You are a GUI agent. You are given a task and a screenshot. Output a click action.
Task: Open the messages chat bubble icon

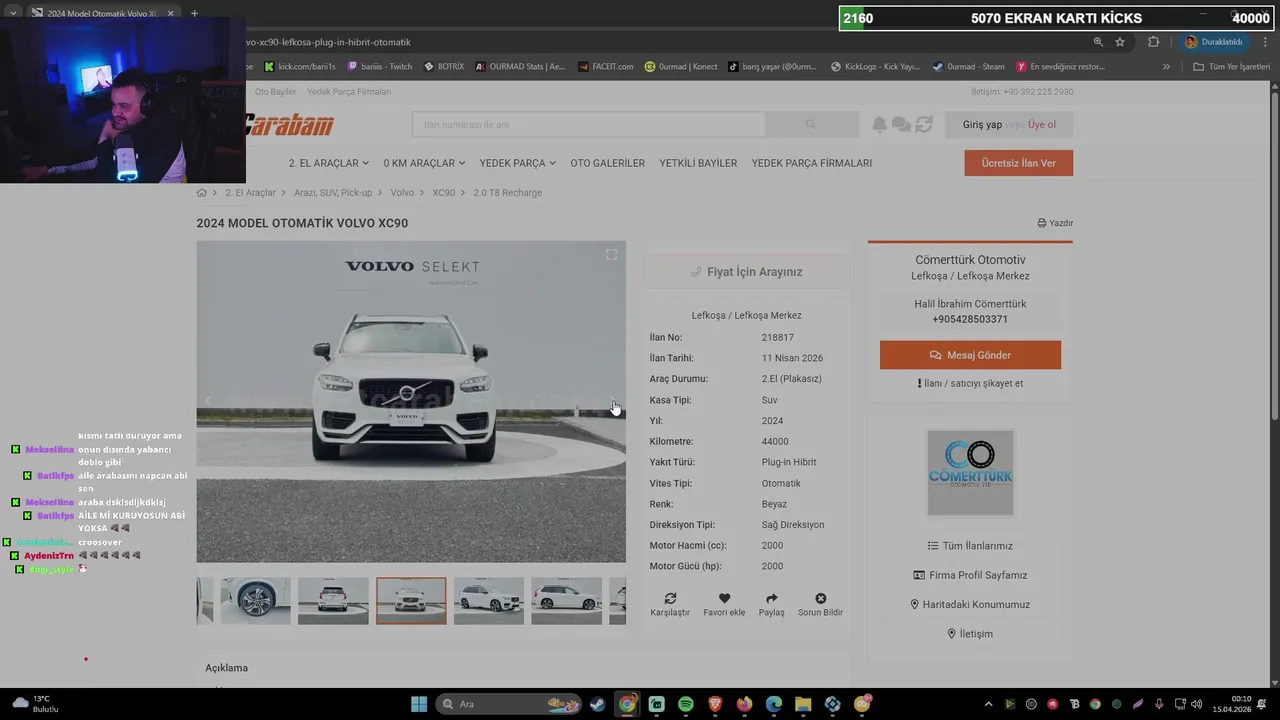point(901,124)
